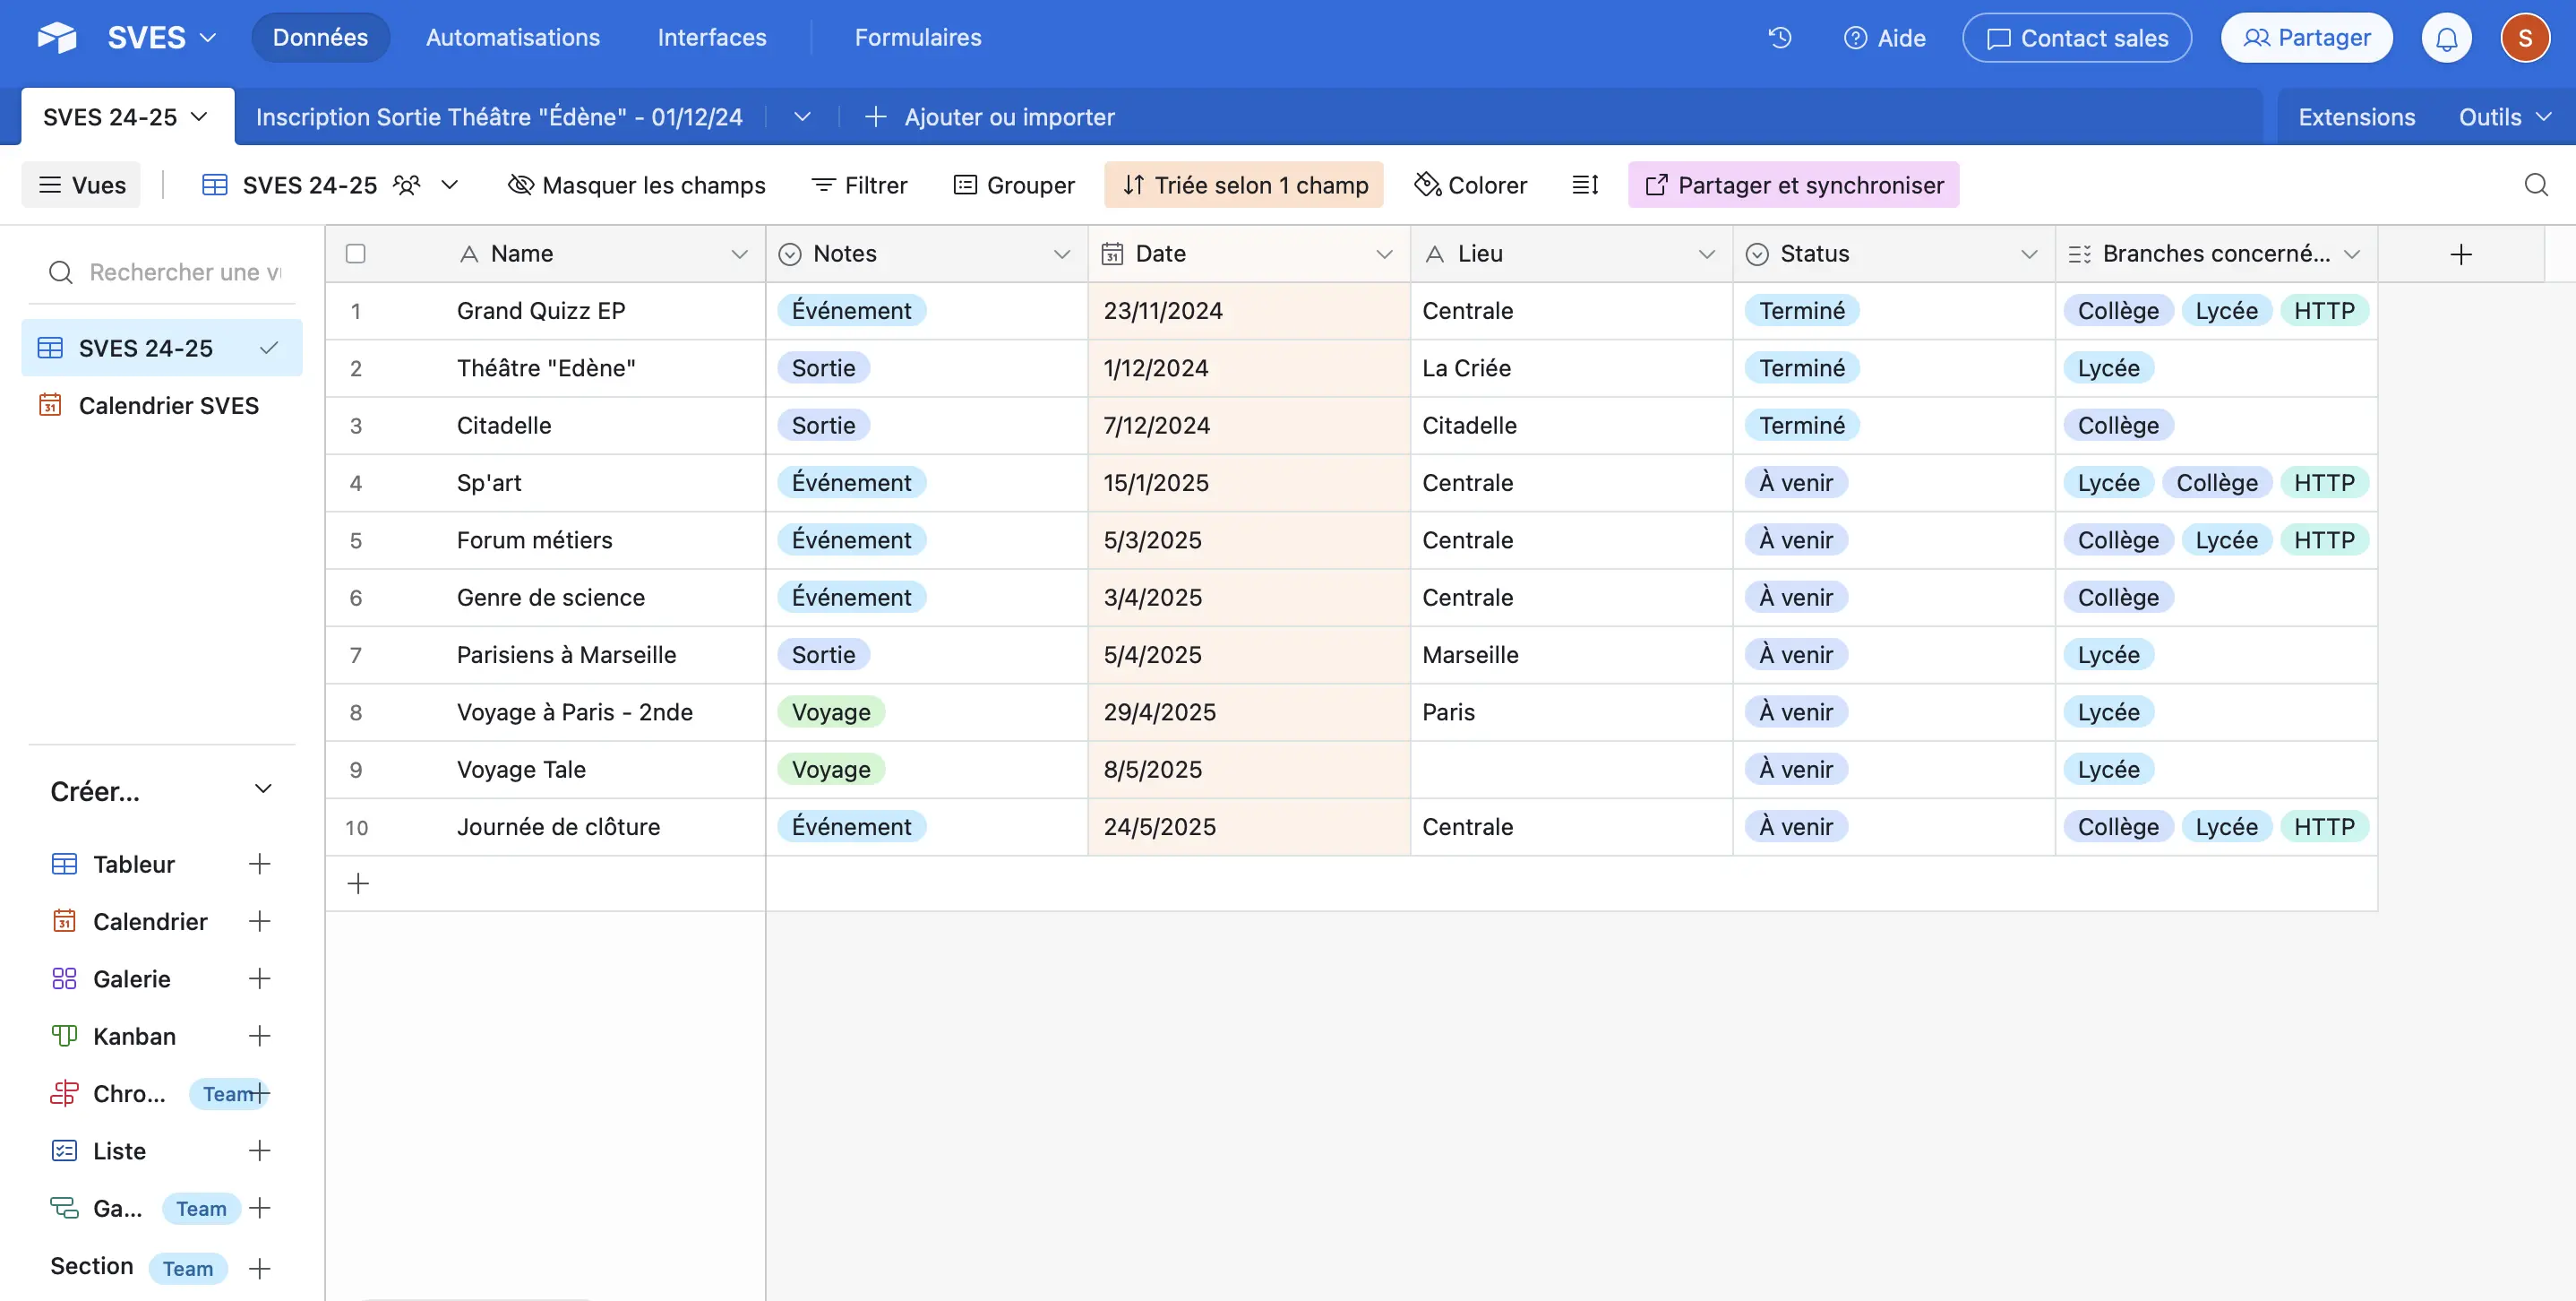Click Chronologie timeline icon
2576x1301 pixels.
point(64,1093)
